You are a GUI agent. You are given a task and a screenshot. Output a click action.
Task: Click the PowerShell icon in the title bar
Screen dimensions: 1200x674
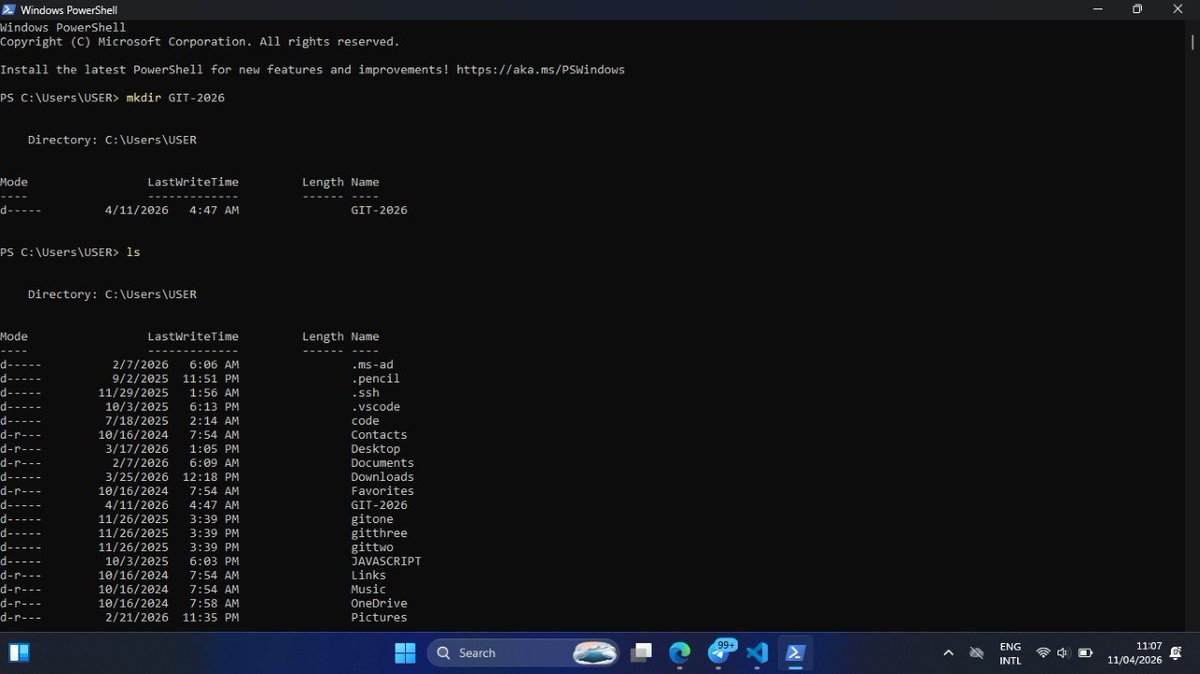(x=8, y=8)
